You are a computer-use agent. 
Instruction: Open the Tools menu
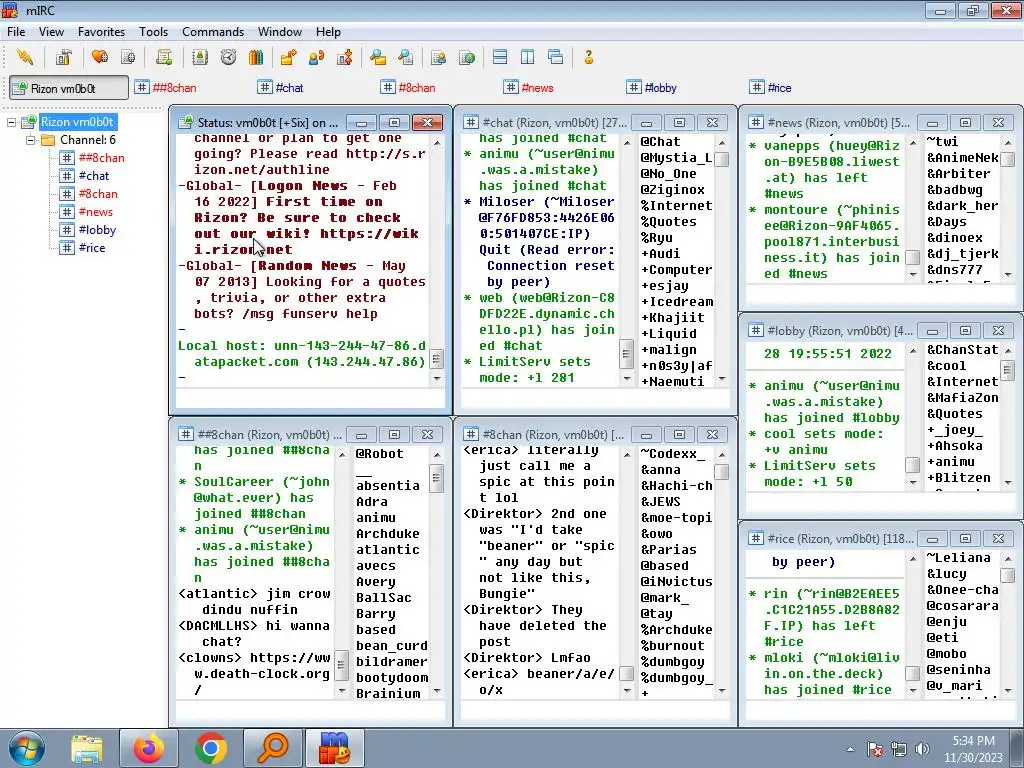coord(153,31)
